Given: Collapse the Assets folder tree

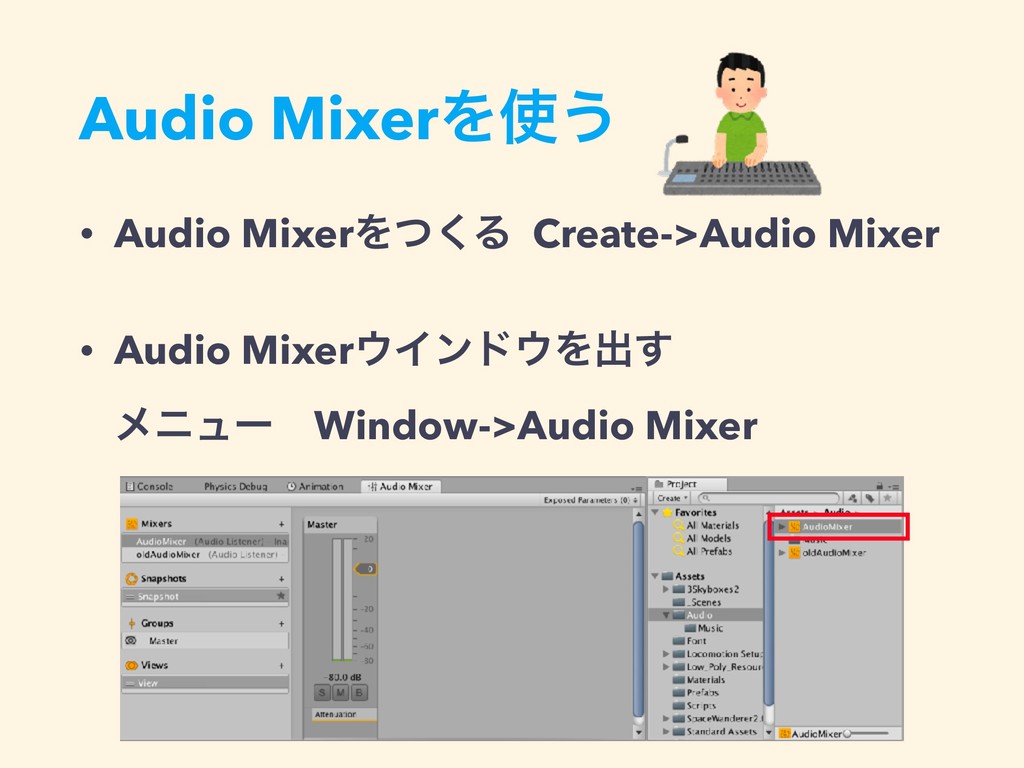Looking at the screenshot, I should pyautogui.click(x=656, y=576).
